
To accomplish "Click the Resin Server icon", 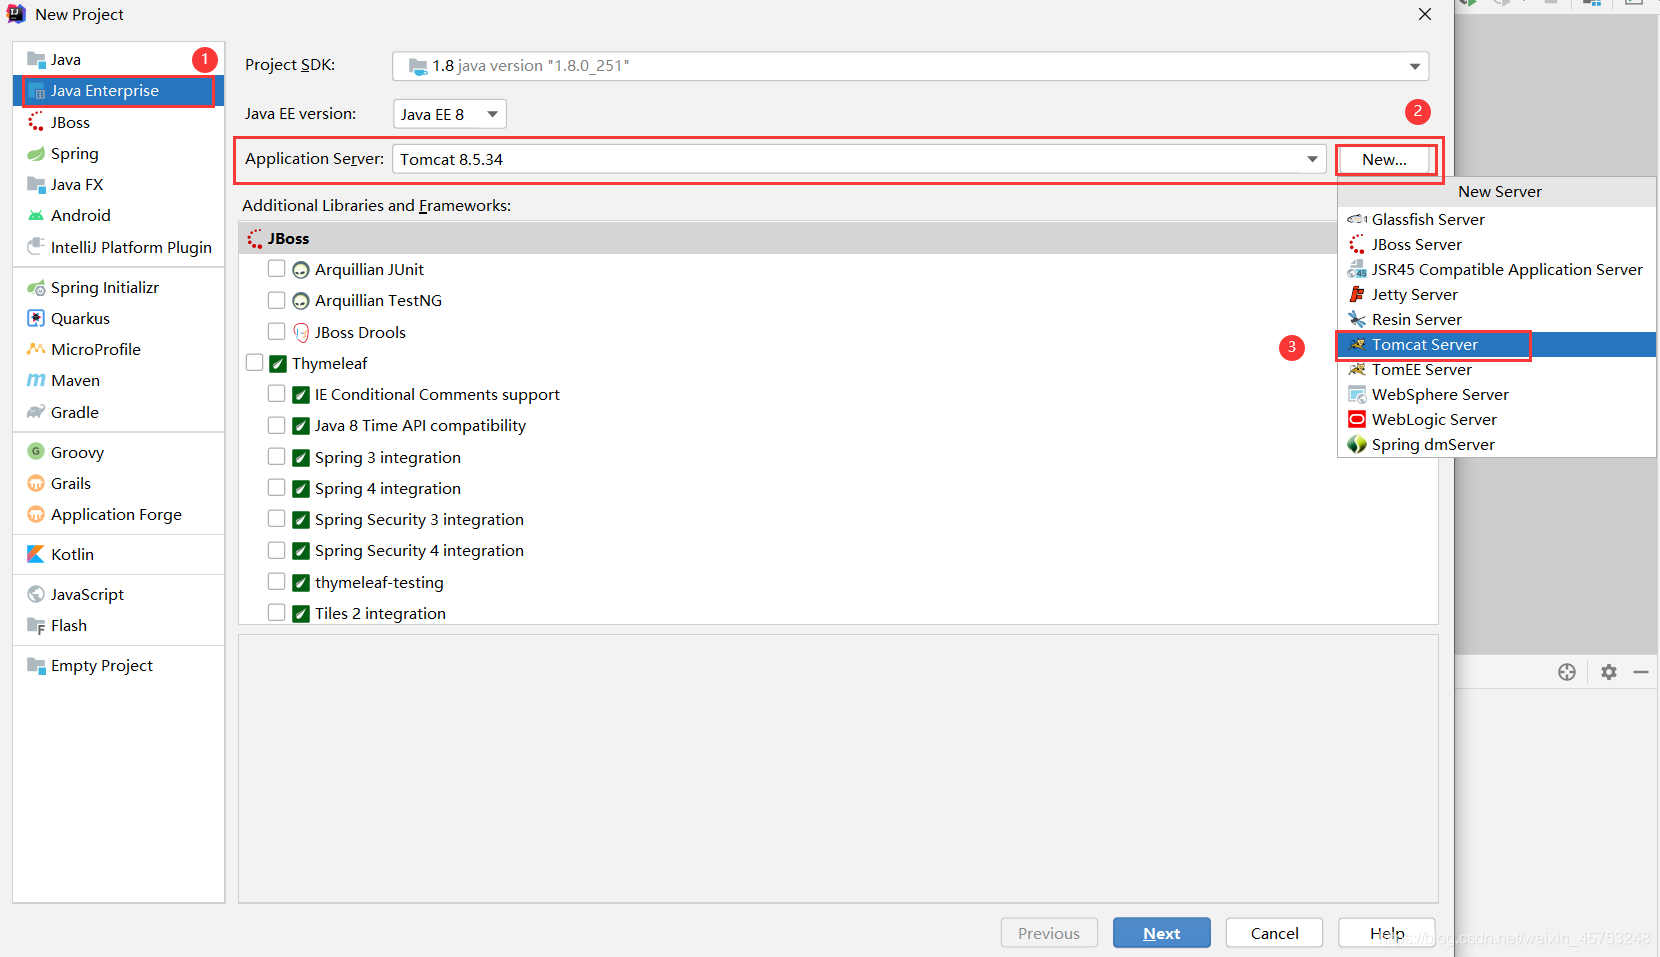I will click(x=1357, y=319).
